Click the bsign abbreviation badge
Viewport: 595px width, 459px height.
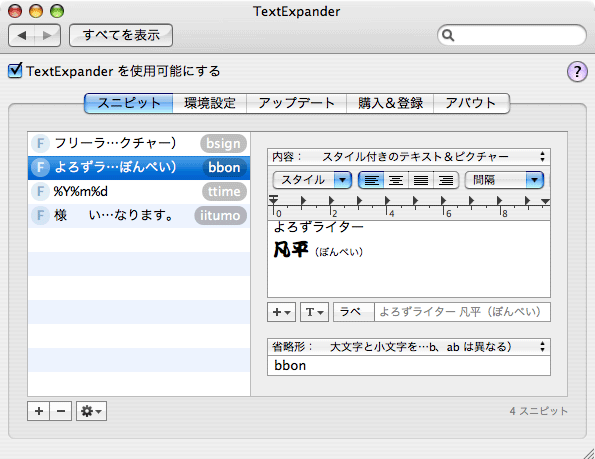point(224,144)
